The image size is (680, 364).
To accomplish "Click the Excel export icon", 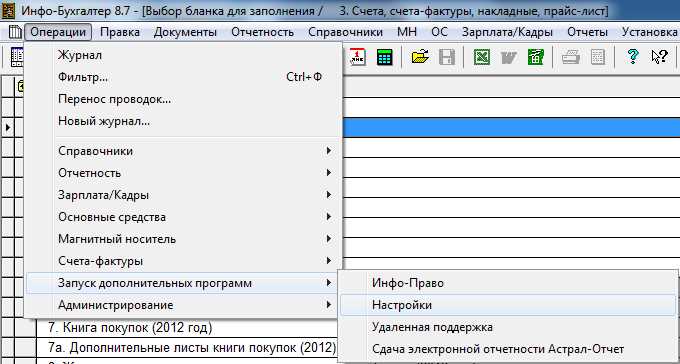I will (482, 57).
